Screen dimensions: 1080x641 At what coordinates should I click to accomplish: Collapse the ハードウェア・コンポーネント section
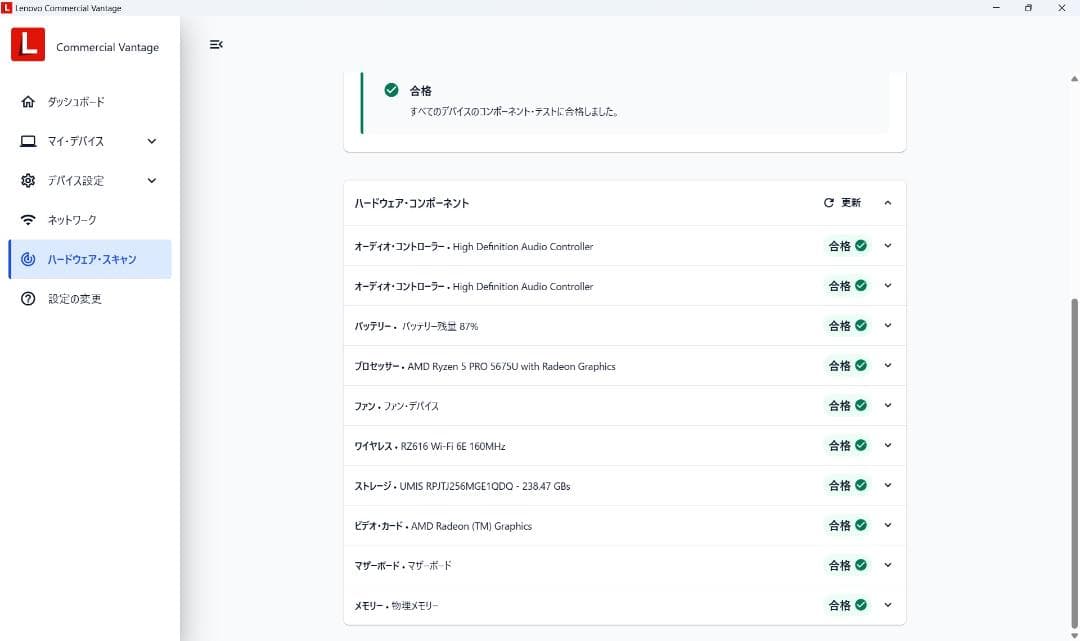click(887, 203)
